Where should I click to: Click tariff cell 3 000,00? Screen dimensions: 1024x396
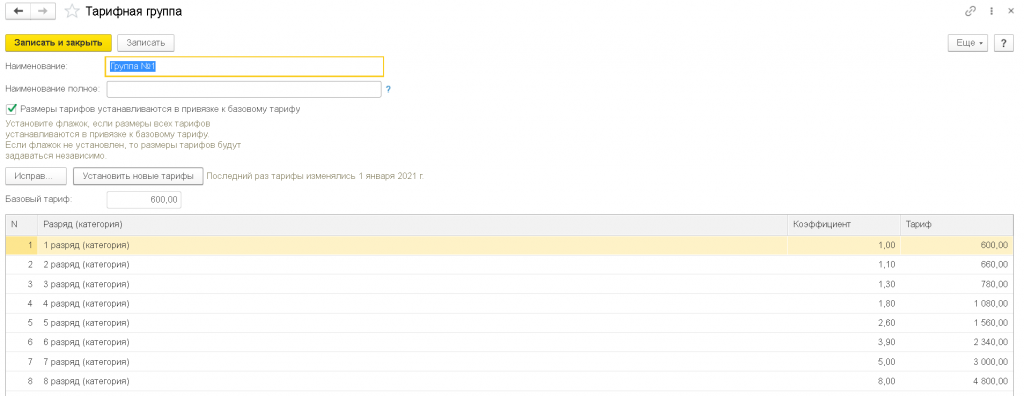957,362
